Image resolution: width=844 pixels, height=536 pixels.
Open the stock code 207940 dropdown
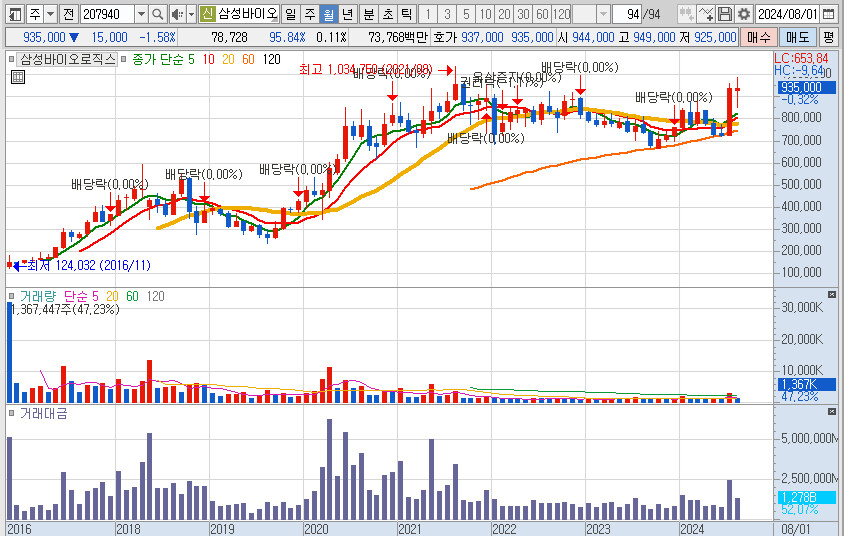click(139, 14)
